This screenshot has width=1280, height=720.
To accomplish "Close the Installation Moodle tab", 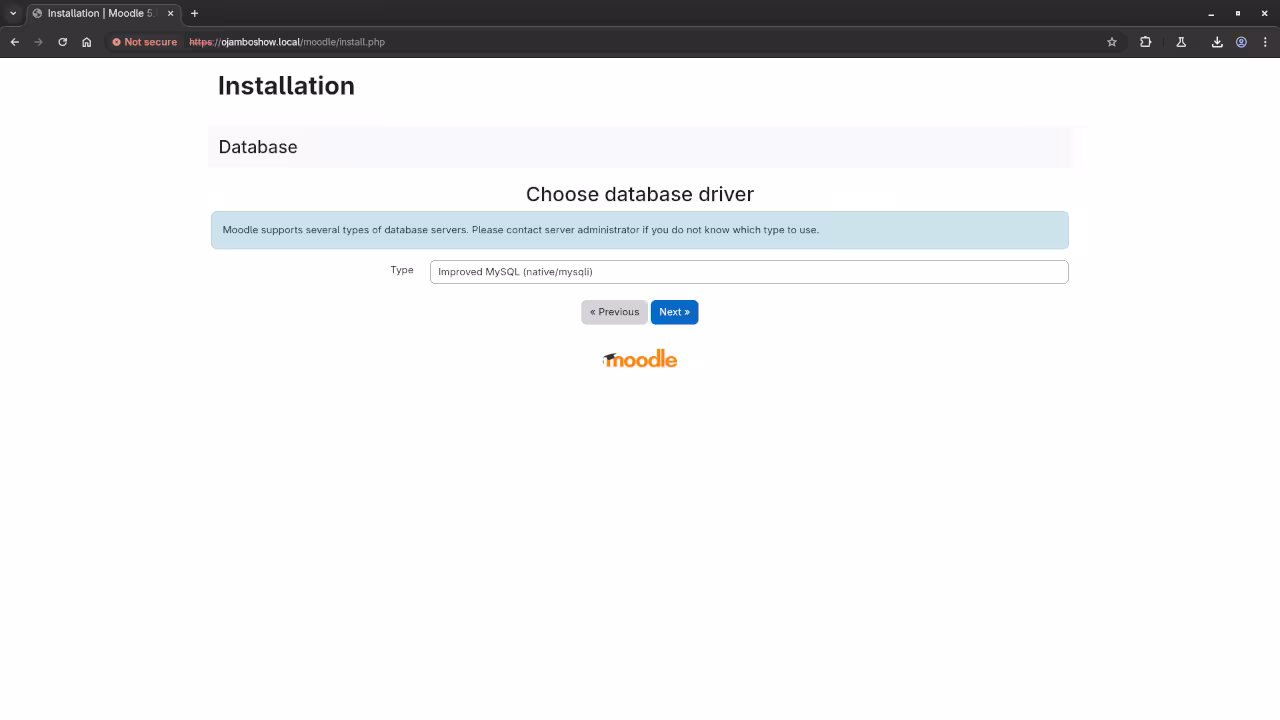I will point(170,13).
